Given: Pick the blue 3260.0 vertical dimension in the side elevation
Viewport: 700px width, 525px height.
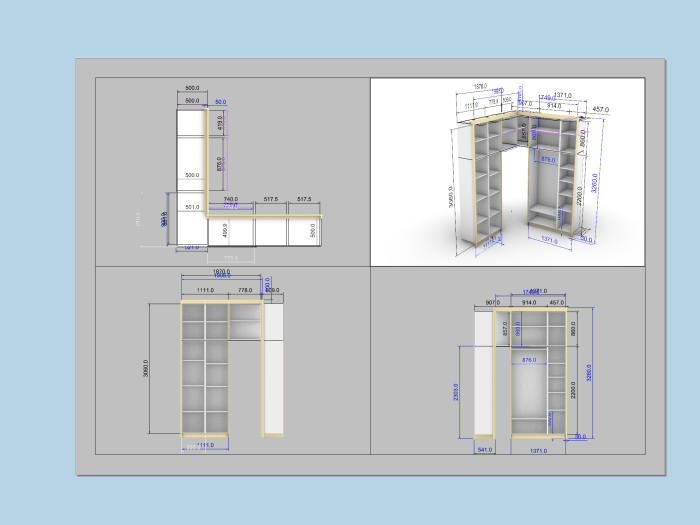Looking at the screenshot, I should click(x=588, y=373).
